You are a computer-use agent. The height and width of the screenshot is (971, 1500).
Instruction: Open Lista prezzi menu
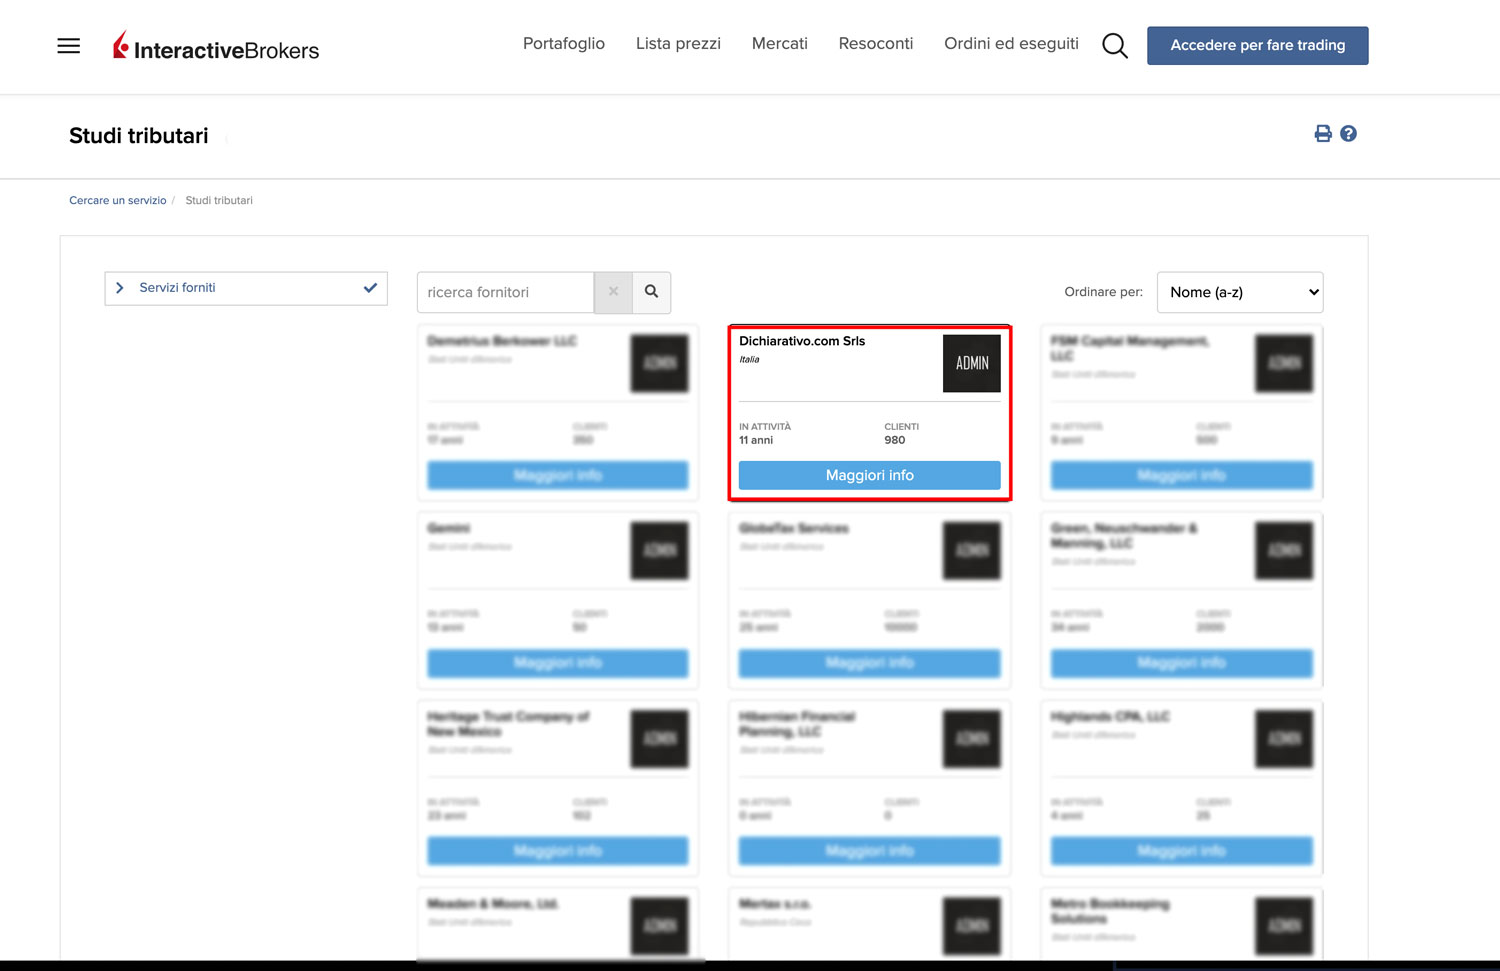pos(678,44)
